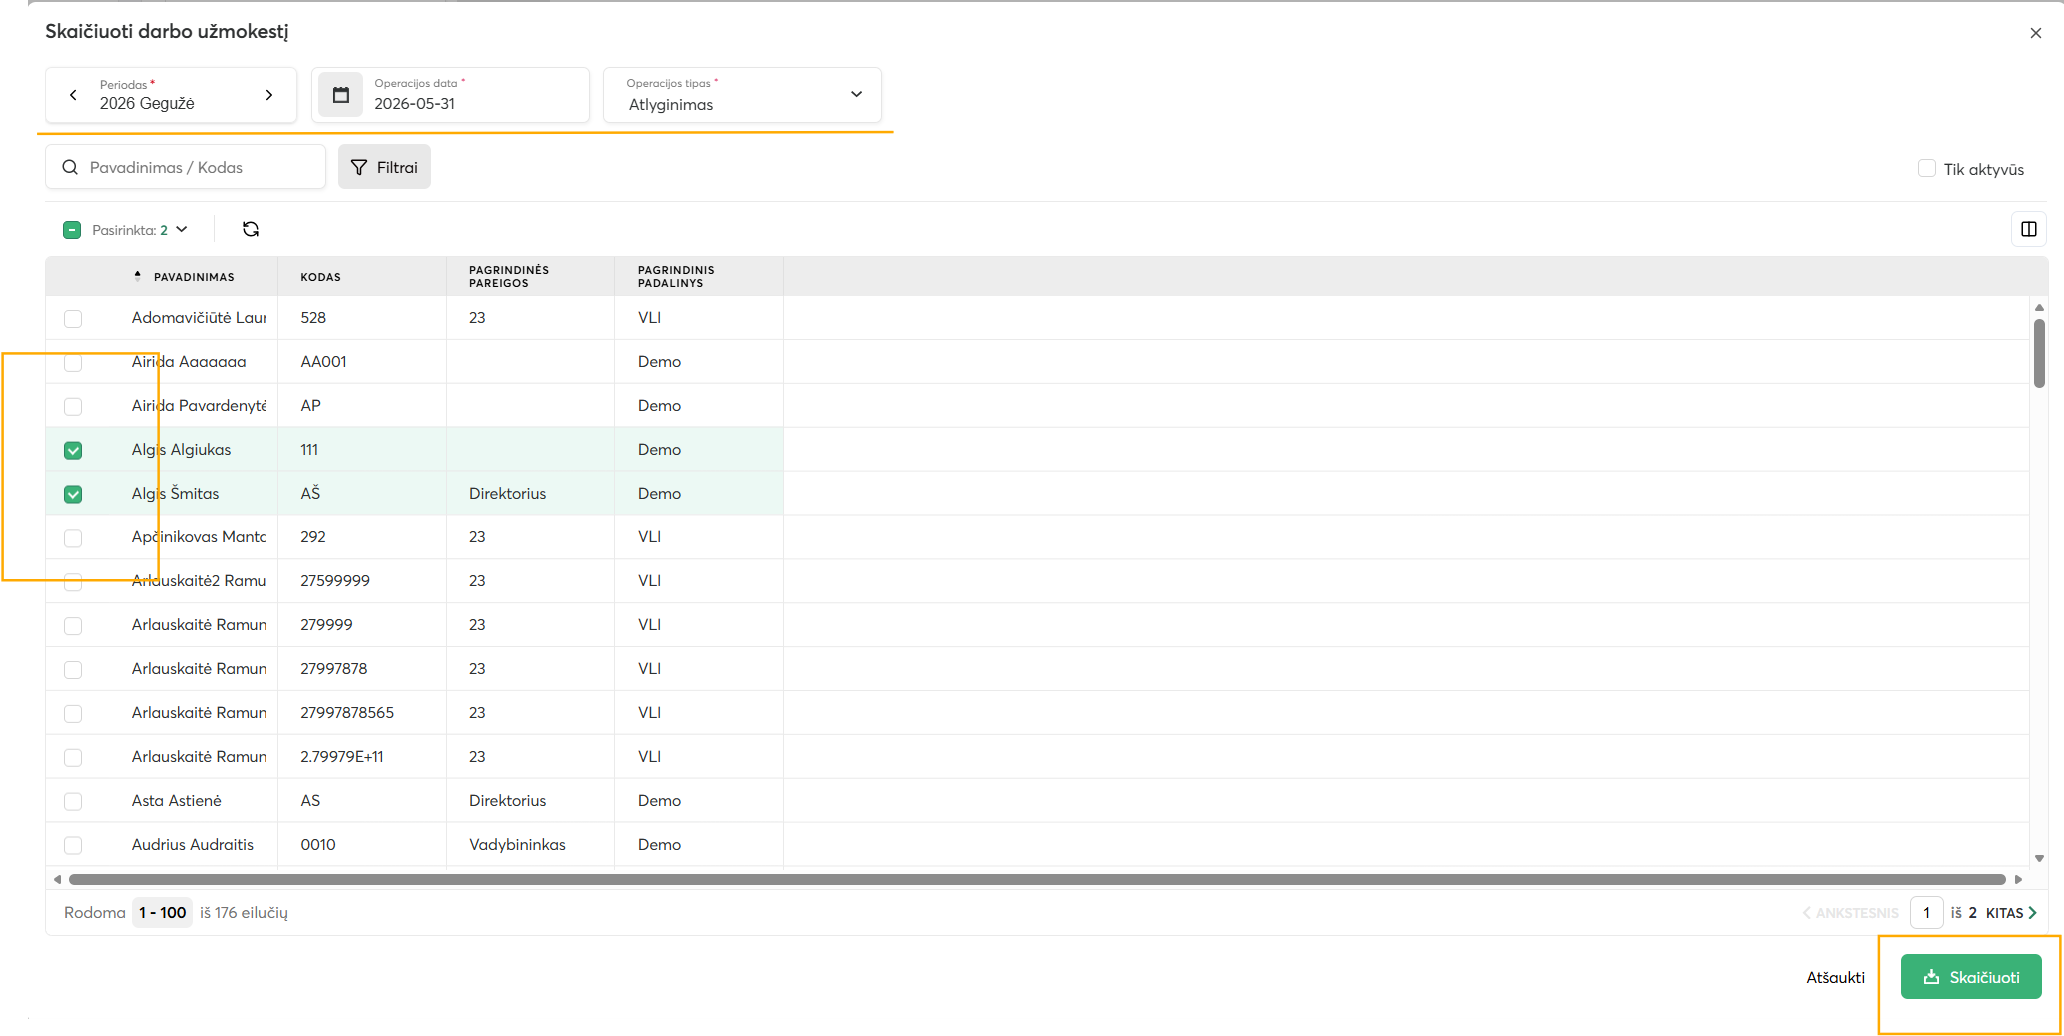Click the refresh list icon

pos(251,229)
